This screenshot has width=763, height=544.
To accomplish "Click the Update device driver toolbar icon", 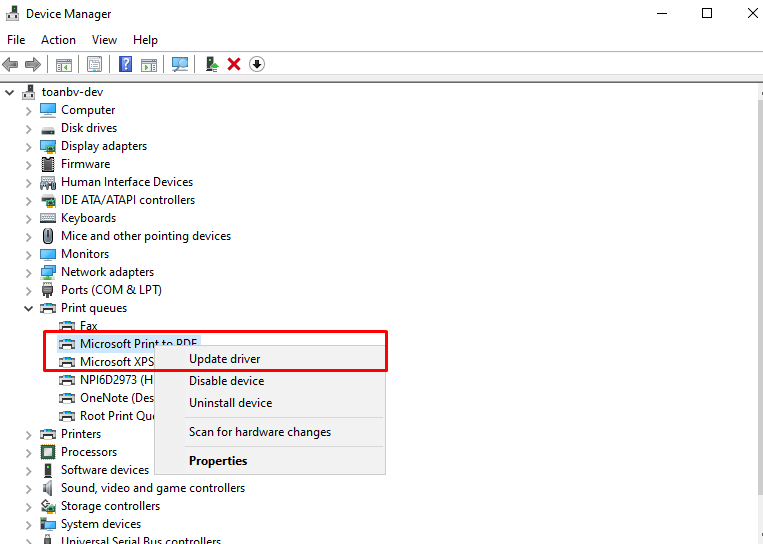I will click(x=211, y=64).
